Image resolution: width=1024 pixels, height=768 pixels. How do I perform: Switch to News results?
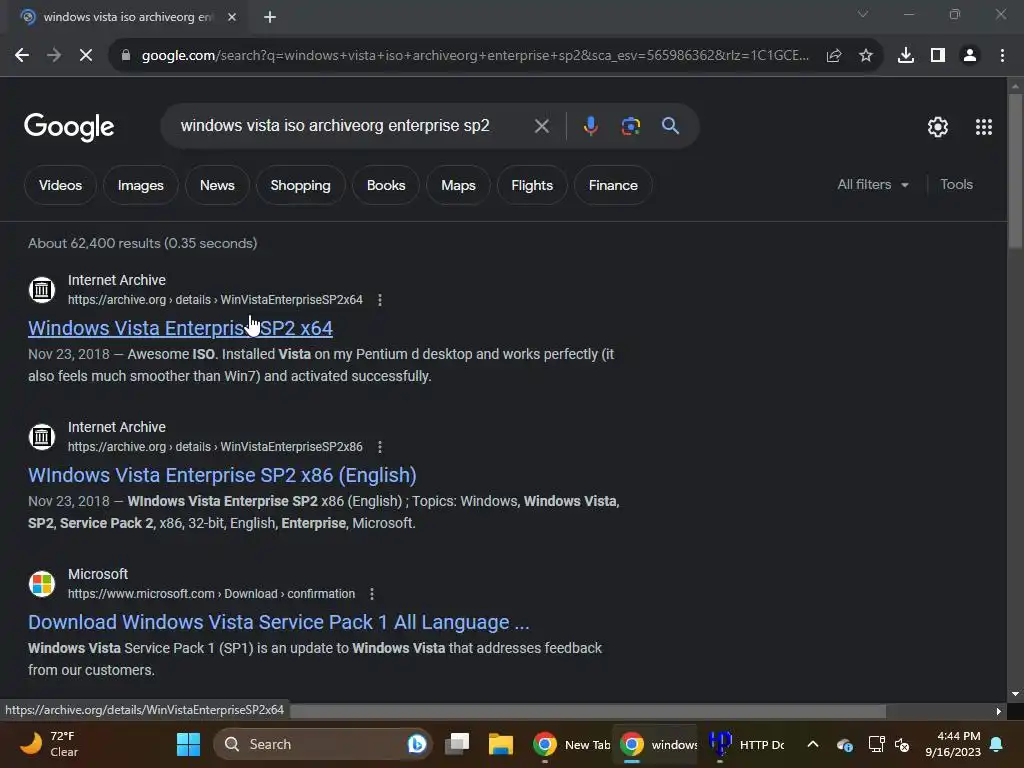[217, 185]
